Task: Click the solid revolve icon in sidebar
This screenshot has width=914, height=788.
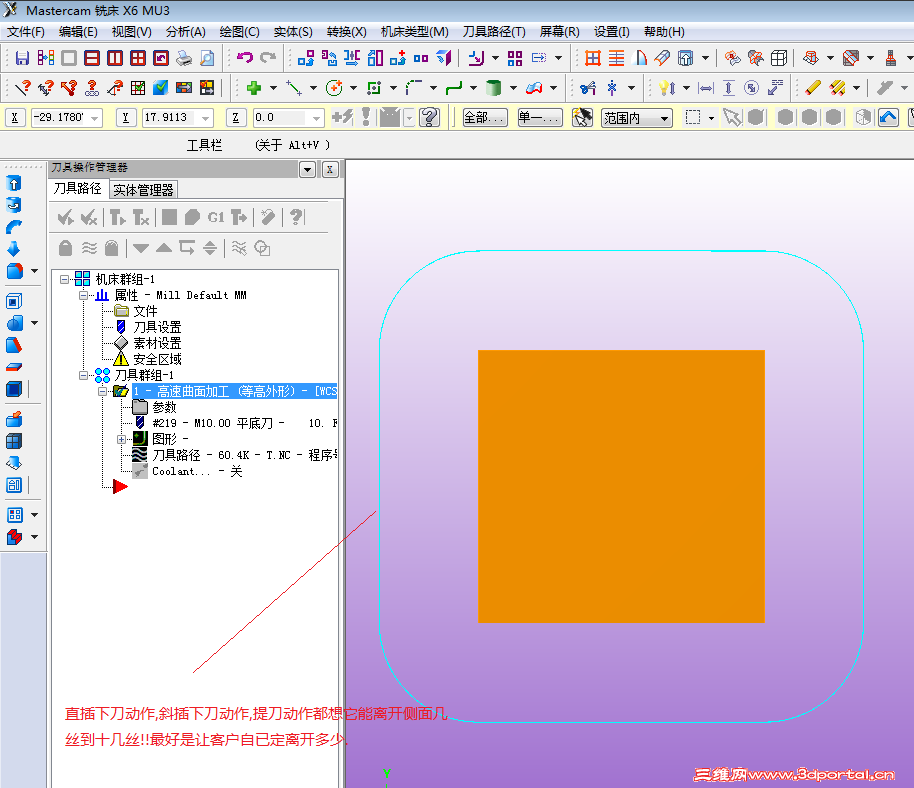Action: point(14,205)
